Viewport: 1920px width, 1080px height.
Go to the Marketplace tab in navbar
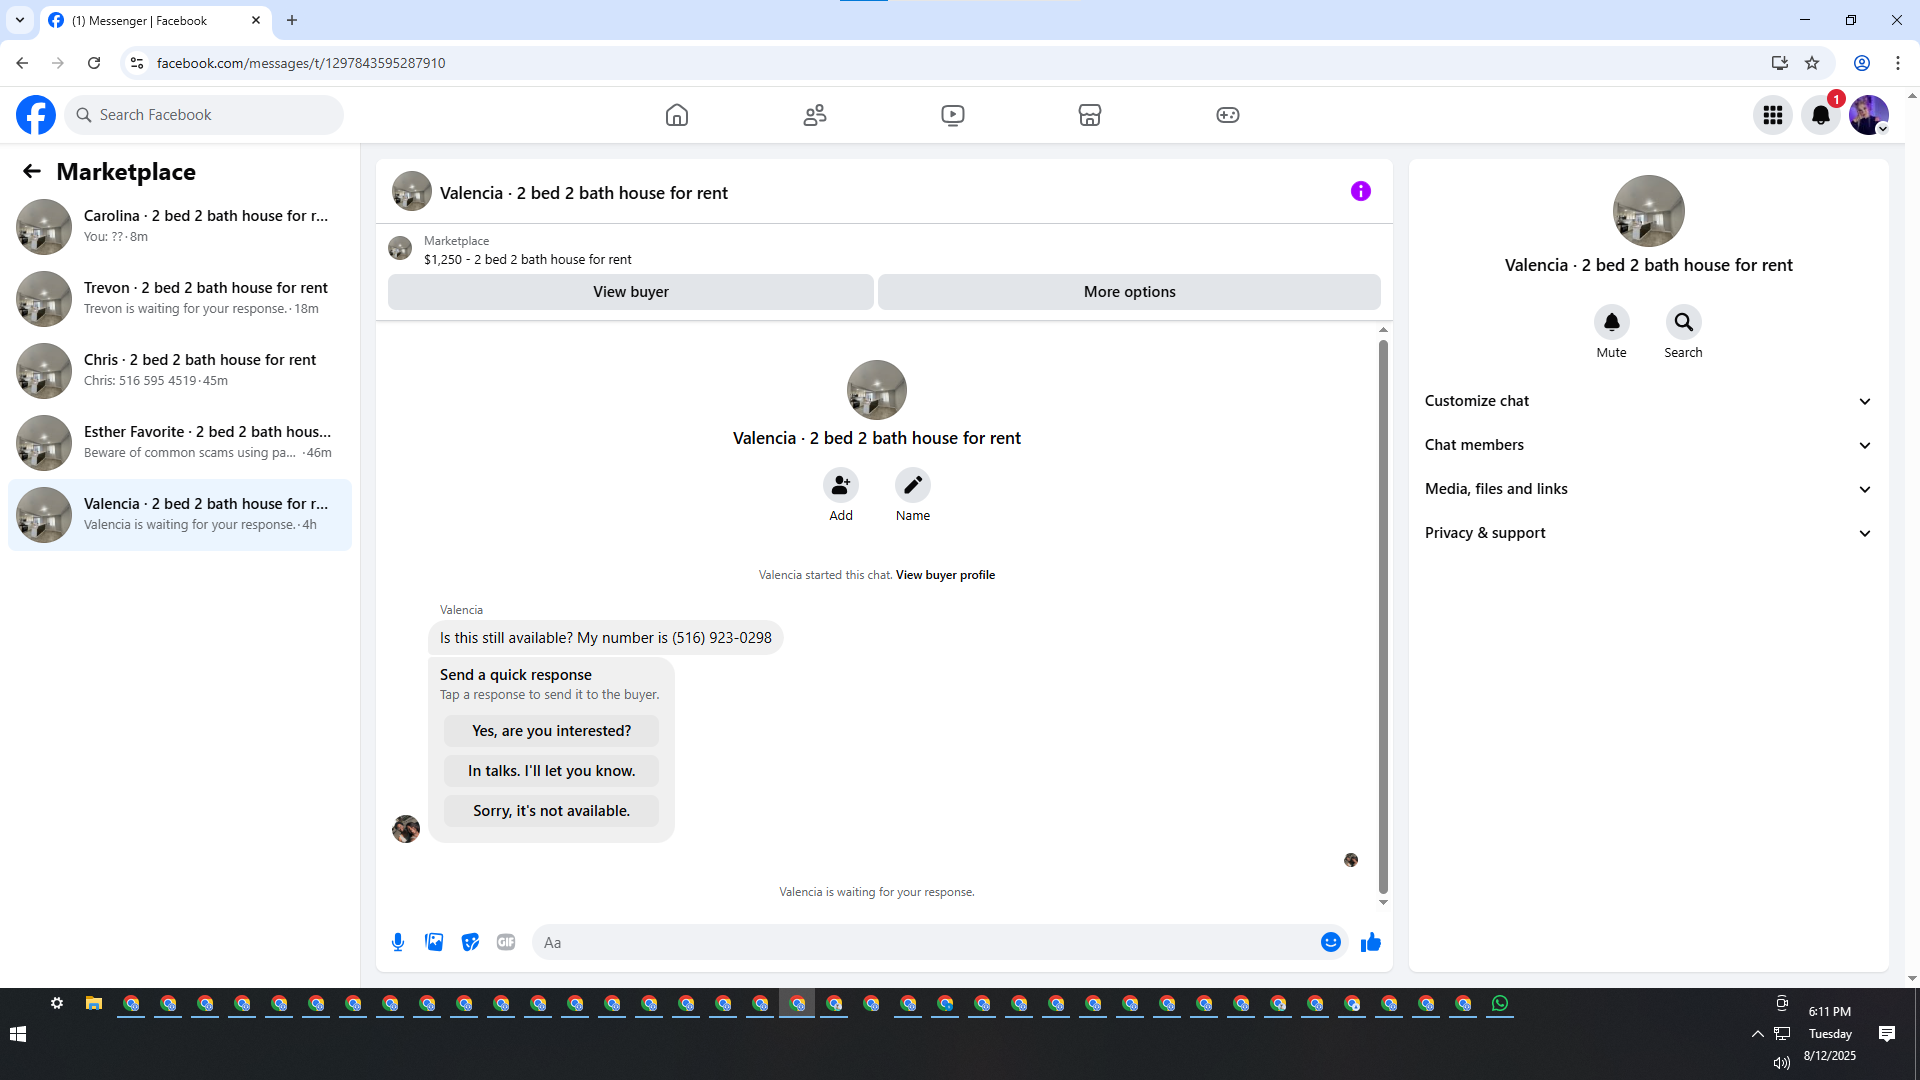[1089, 115]
